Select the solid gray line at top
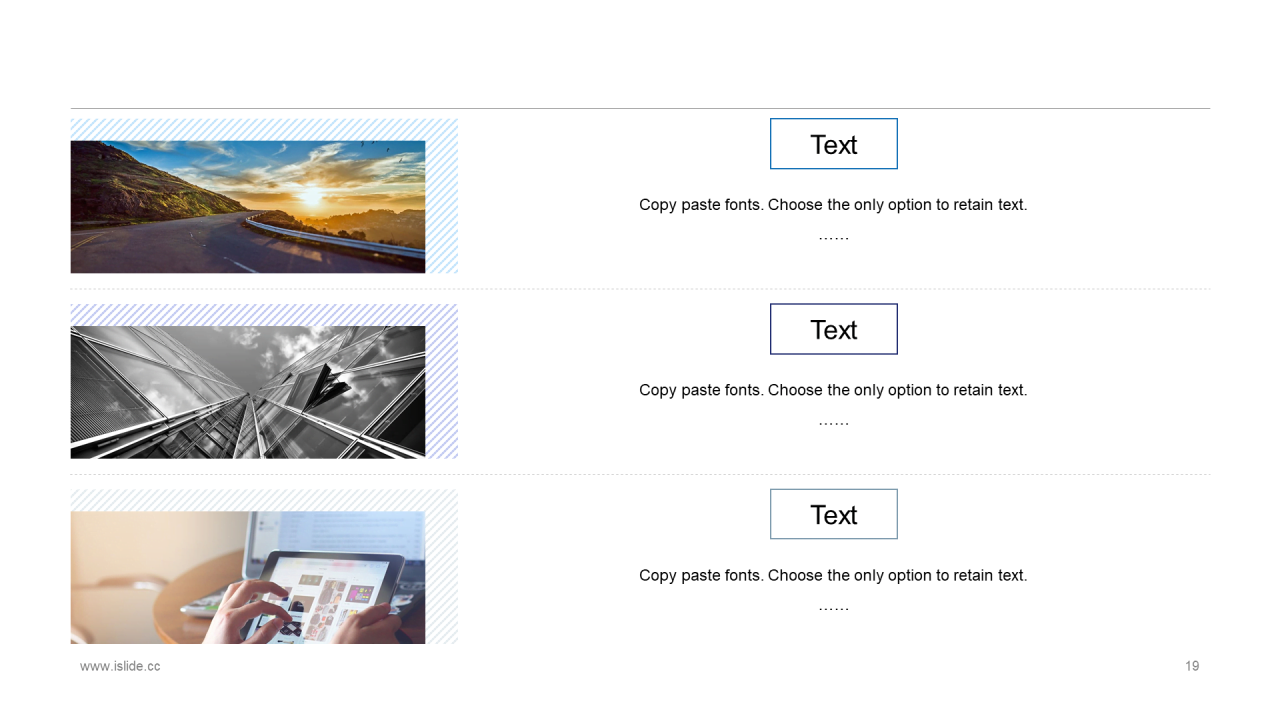Viewport: 1280px width, 720px height. coord(640,108)
